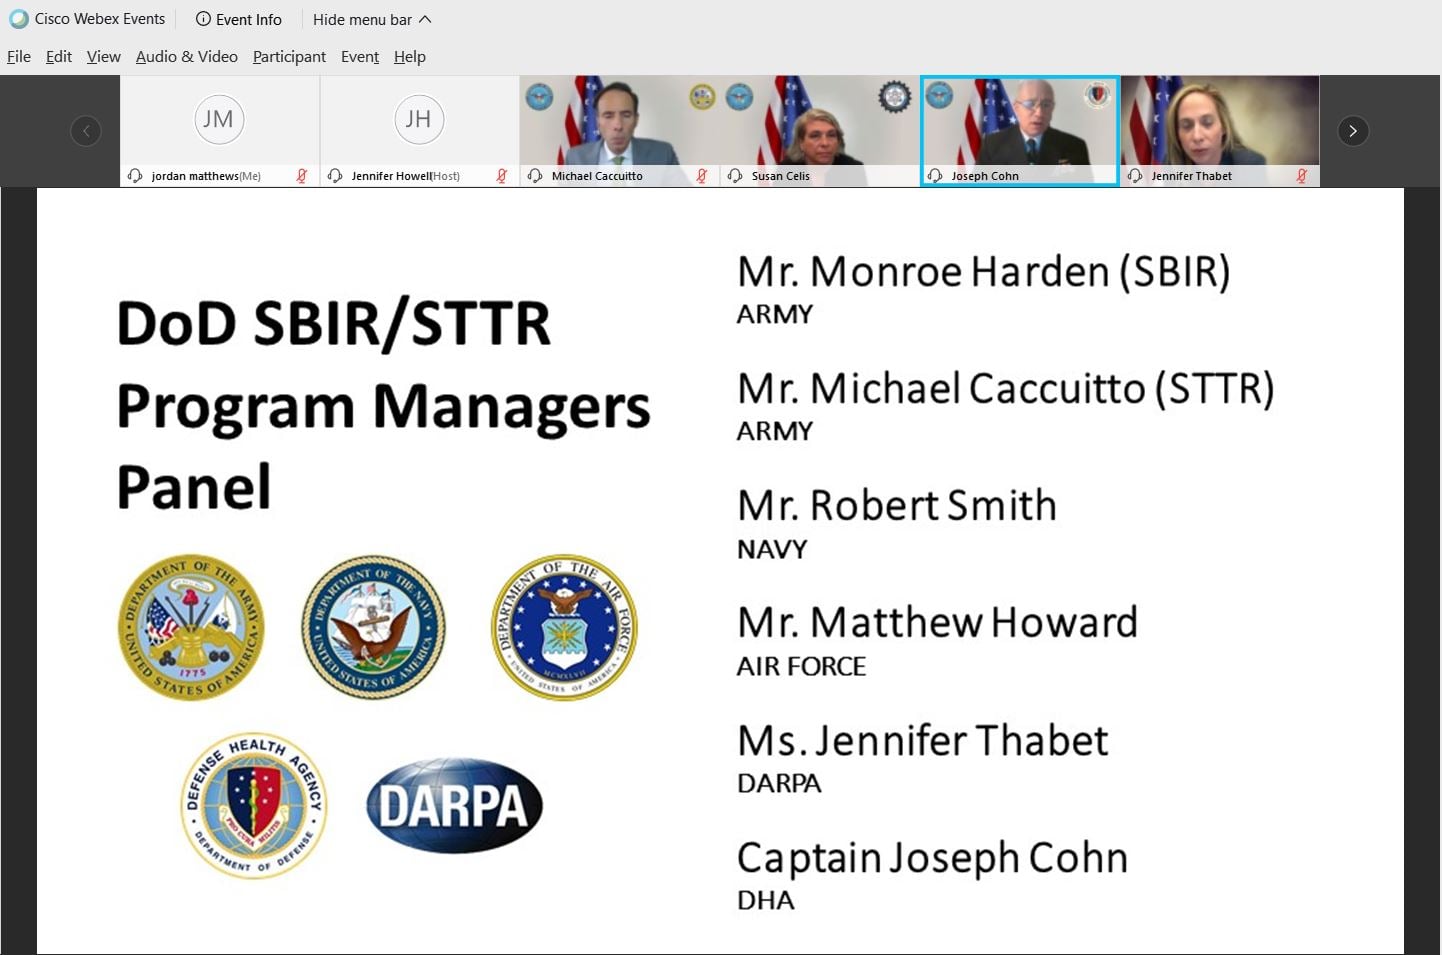Show next participants with right arrow
The image size is (1442, 955).
pyautogui.click(x=1353, y=131)
